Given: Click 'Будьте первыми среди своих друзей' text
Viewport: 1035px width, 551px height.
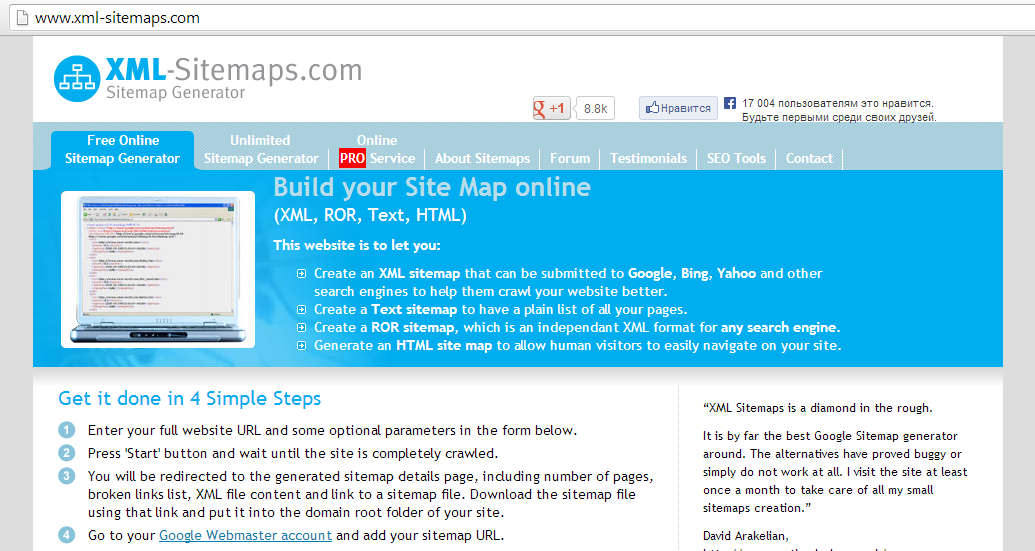Looking at the screenshot, I should pos(839,117).
